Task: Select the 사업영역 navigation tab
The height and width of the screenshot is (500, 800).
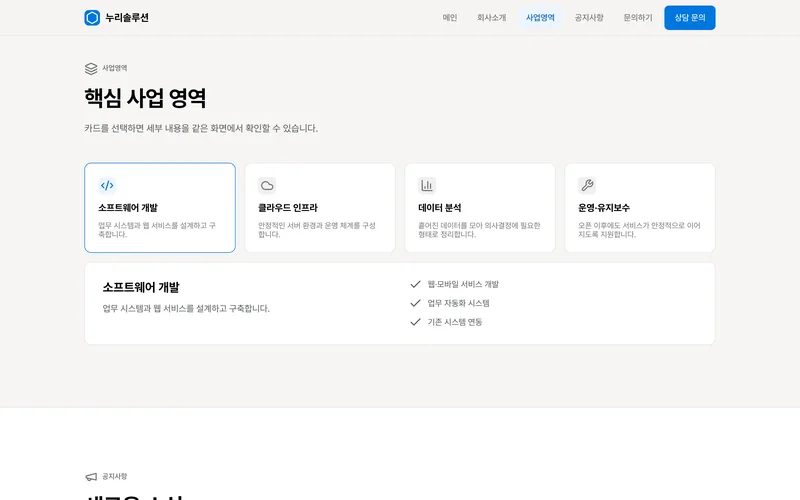Action: pos(540,18)
